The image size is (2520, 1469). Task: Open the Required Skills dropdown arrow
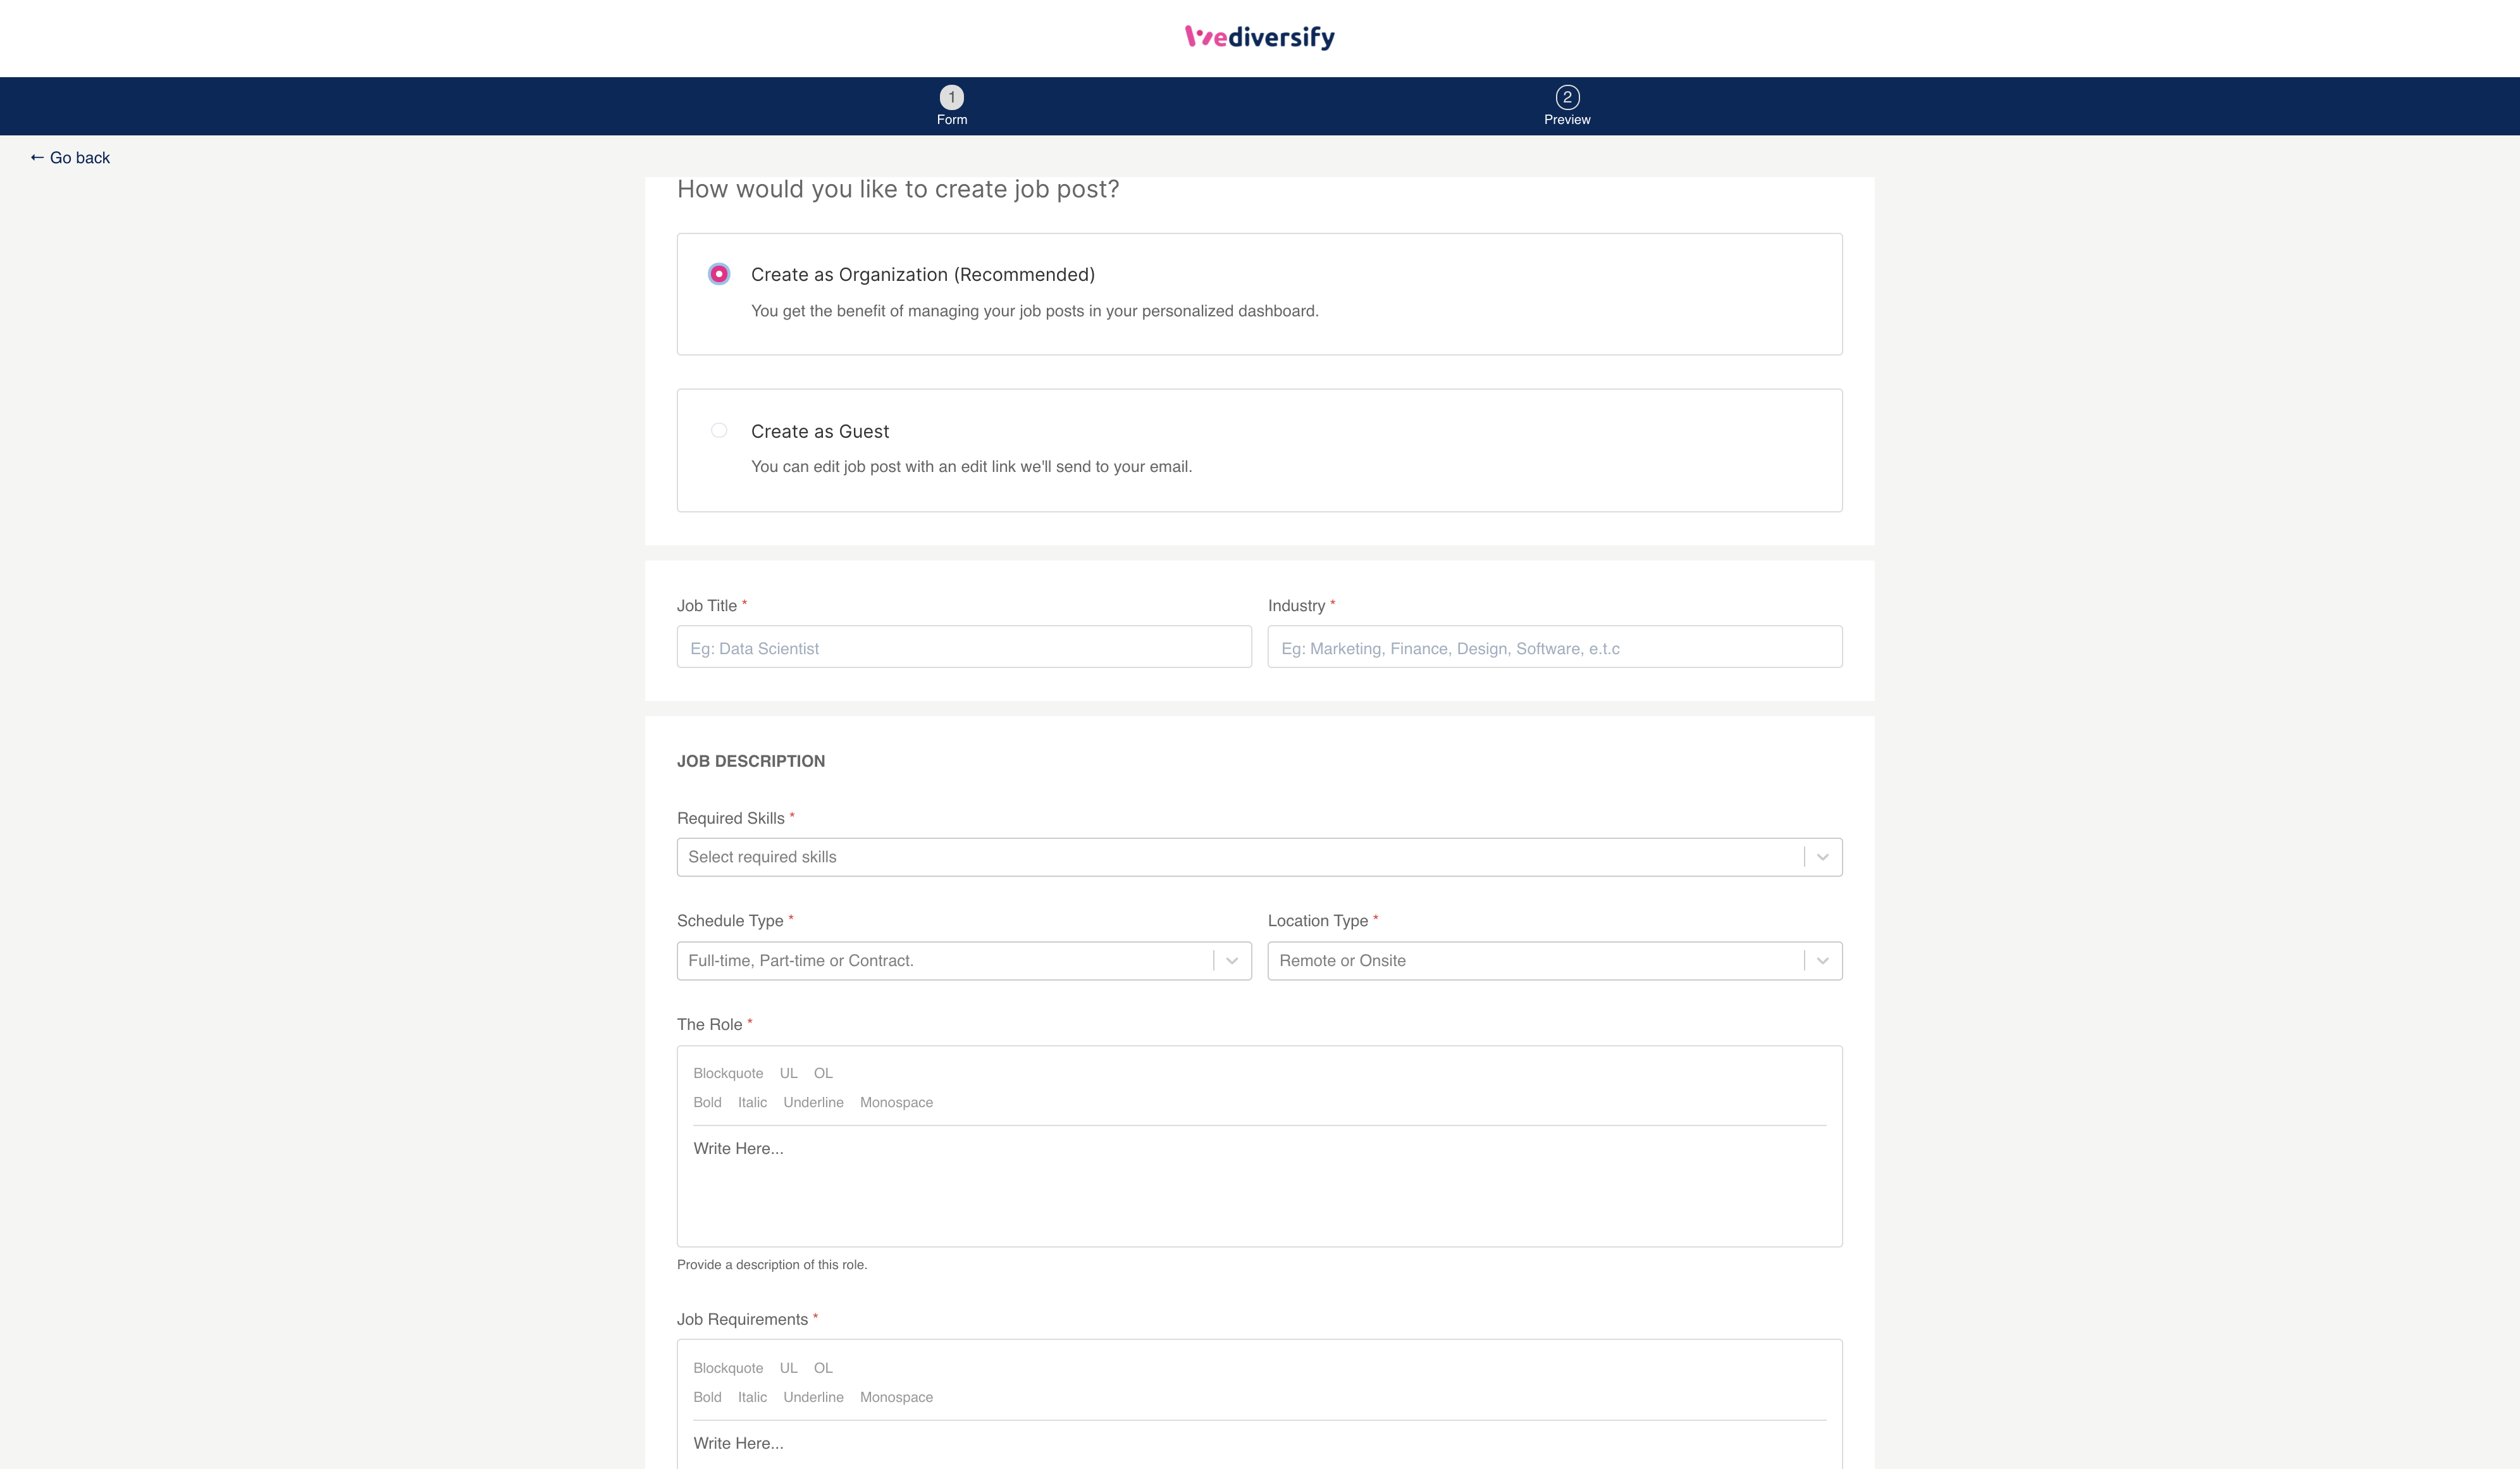1822,857
